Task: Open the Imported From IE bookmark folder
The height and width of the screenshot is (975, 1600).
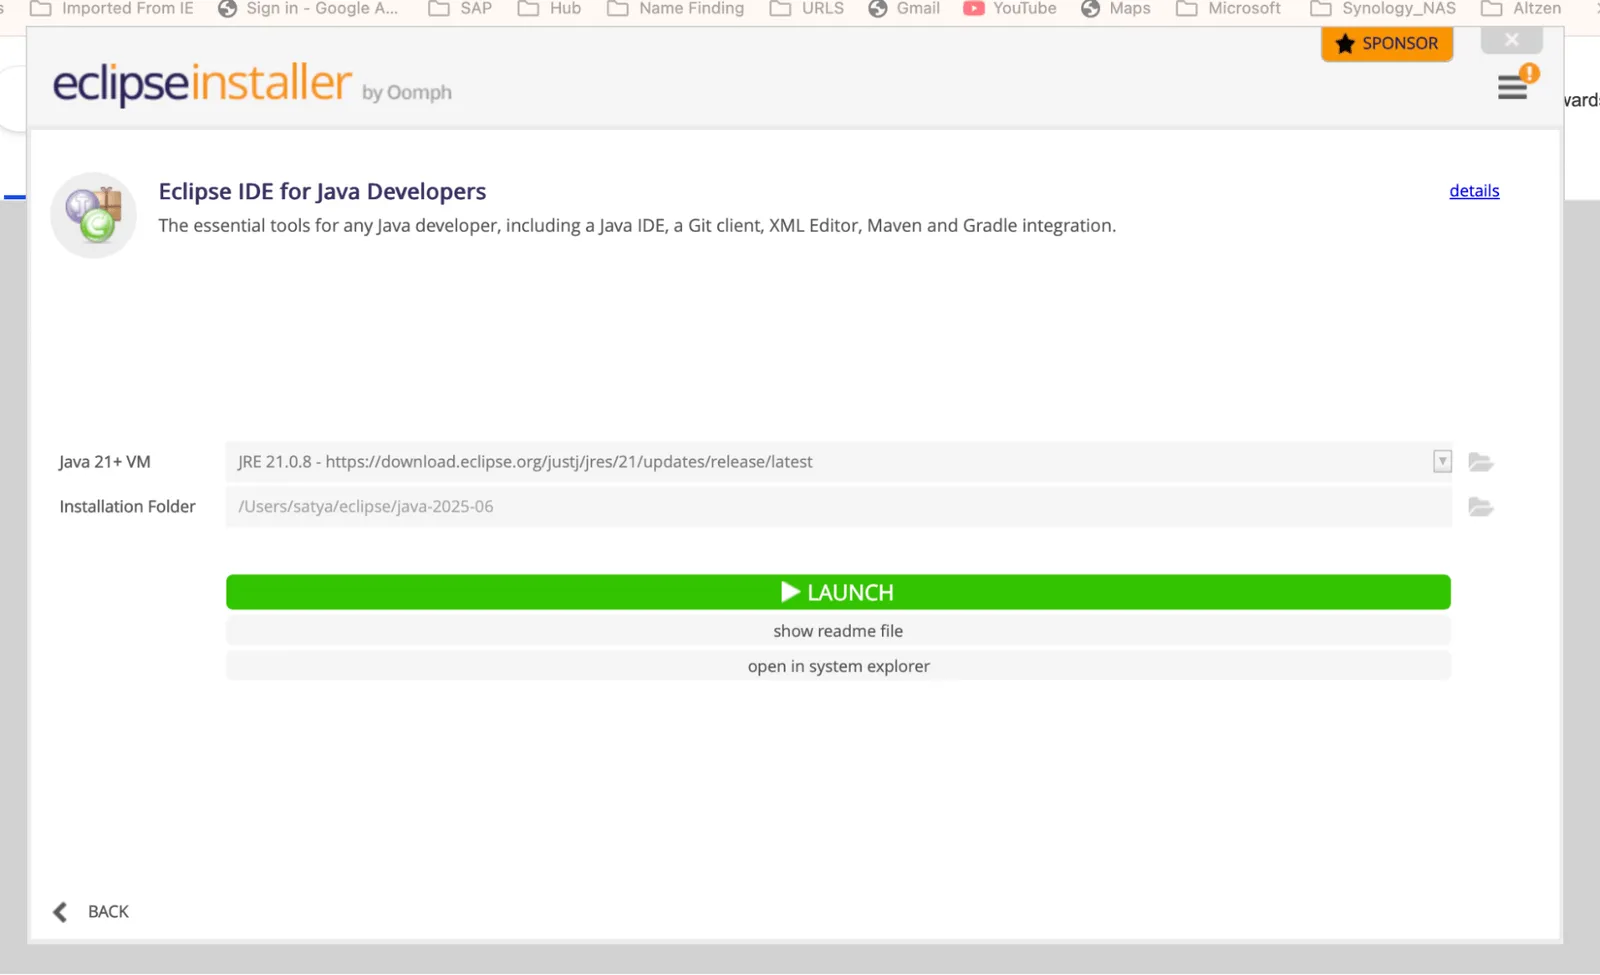Action: pyautogui.click(x=112, y=8)
